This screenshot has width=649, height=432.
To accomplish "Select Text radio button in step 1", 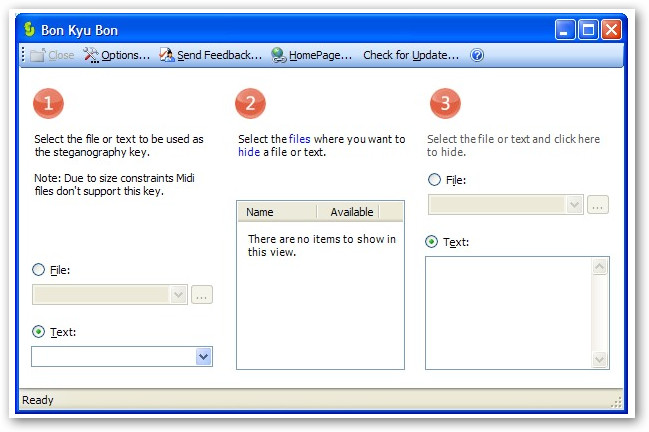I will (x=38, y=331).
